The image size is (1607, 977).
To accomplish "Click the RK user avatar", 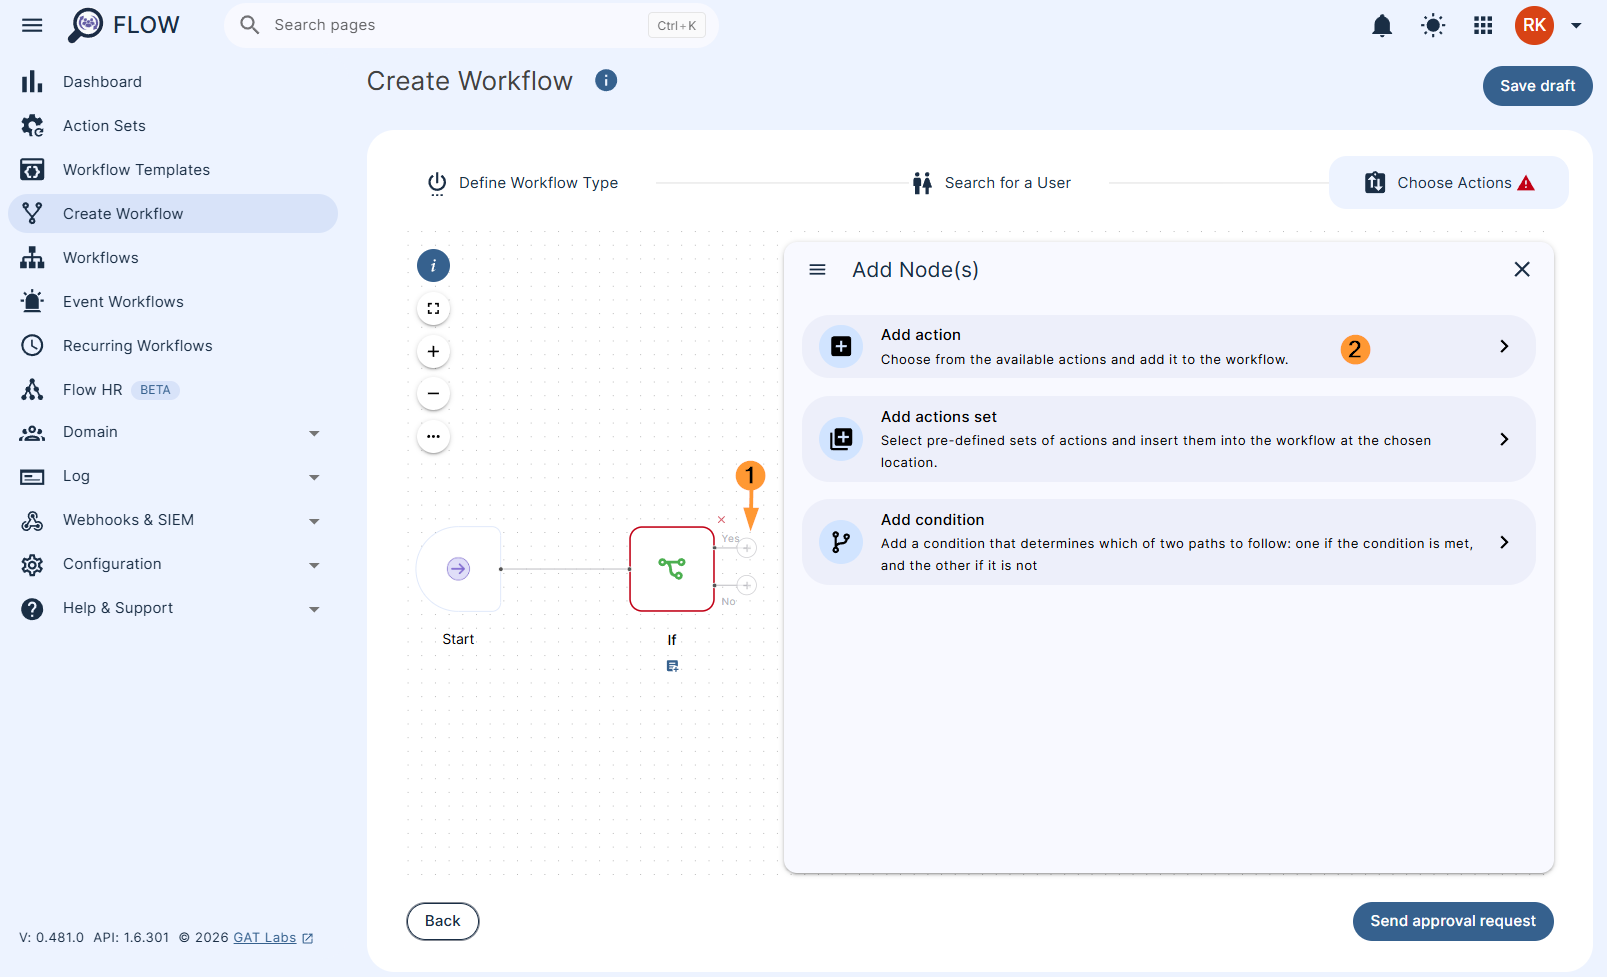I will pyautogui.click(x=1534, y=25).
